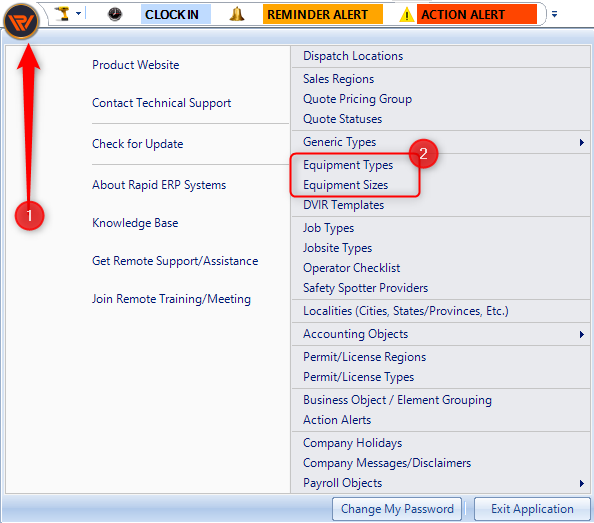
Task: Select Company Messages/Disclaimers
Action: coord(441,463)
